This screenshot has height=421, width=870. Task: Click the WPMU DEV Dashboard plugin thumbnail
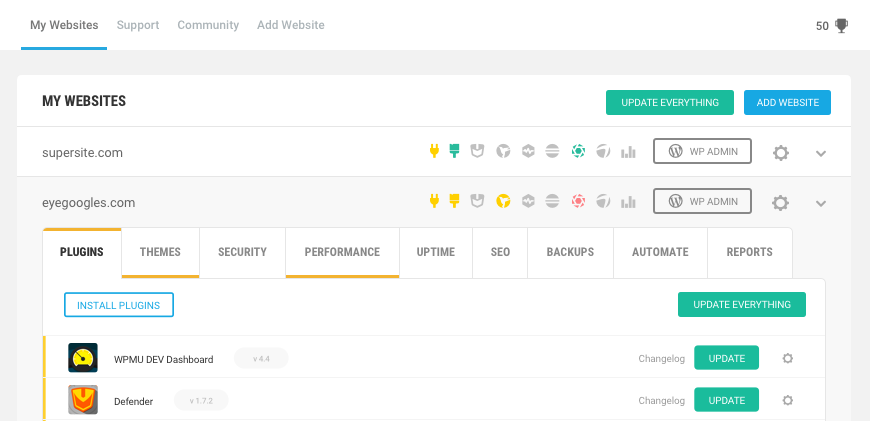pyautogui.click(x=83, y=358)
